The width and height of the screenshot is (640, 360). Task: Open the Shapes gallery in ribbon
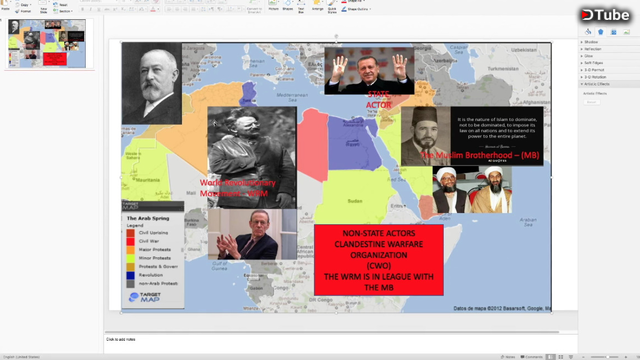coord(288,5)
